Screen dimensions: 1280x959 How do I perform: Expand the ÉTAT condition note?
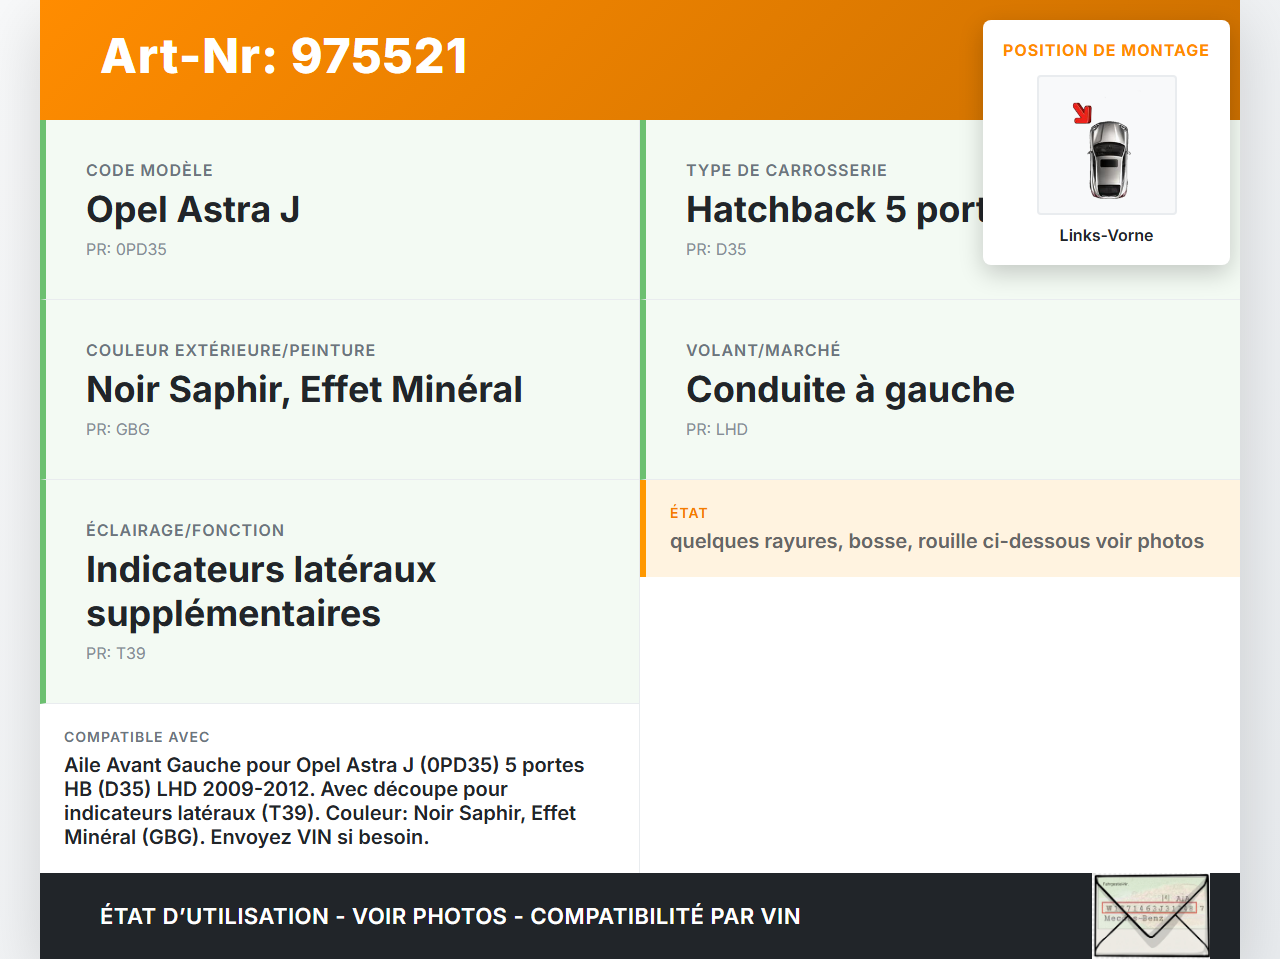936,541
